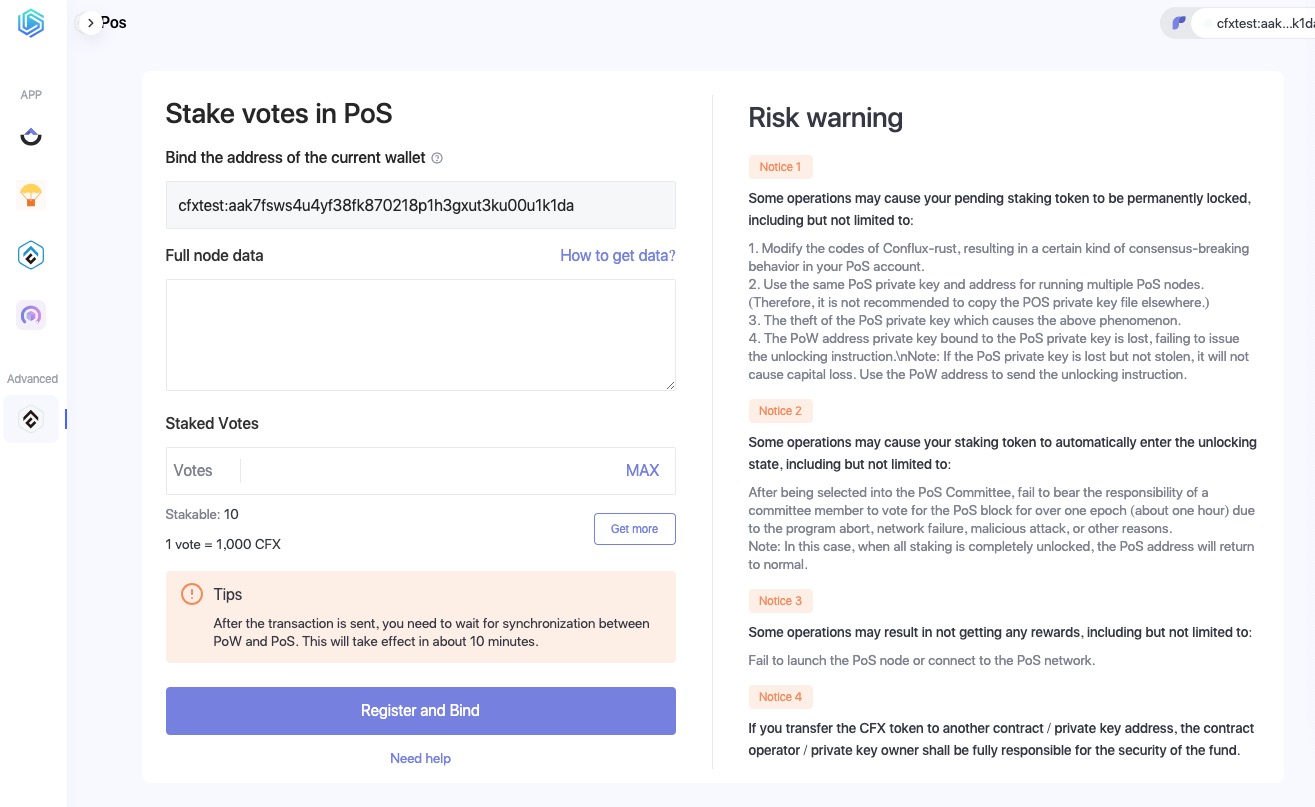Click the bound wallet address field

(x=420, y=205)
